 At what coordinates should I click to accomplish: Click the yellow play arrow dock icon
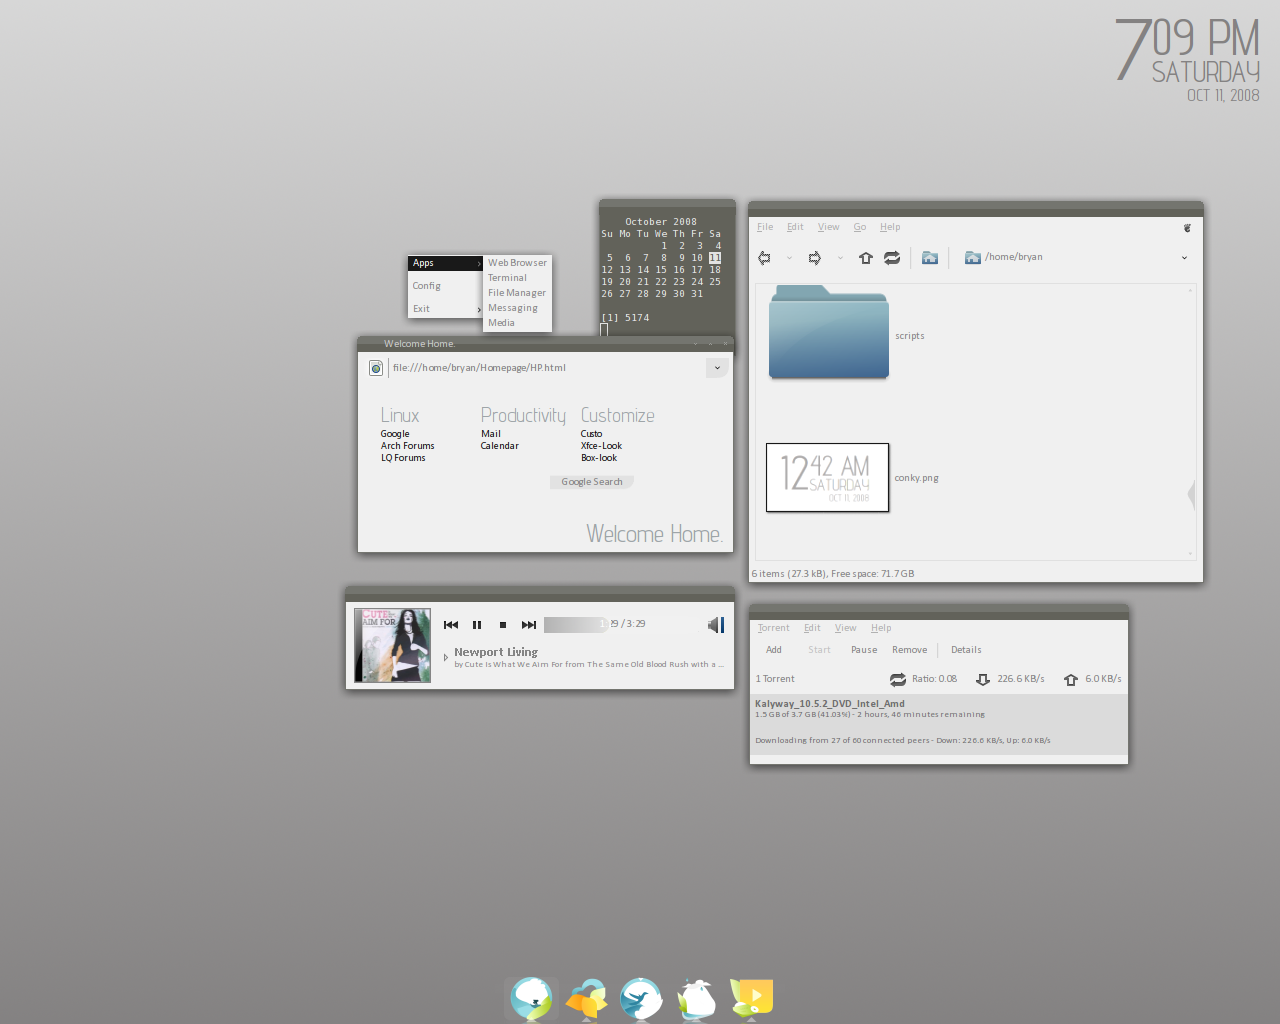752,998
